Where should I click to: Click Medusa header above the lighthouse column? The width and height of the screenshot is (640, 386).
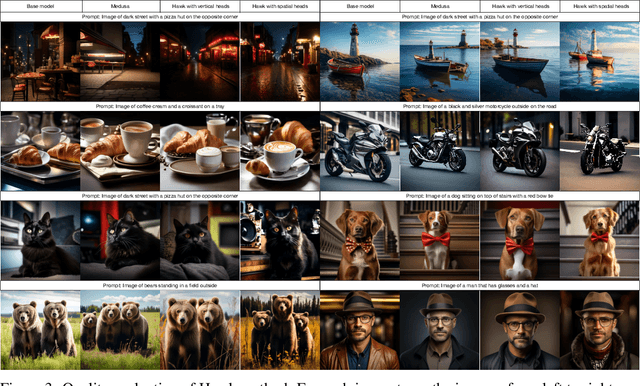pos(440,6)
